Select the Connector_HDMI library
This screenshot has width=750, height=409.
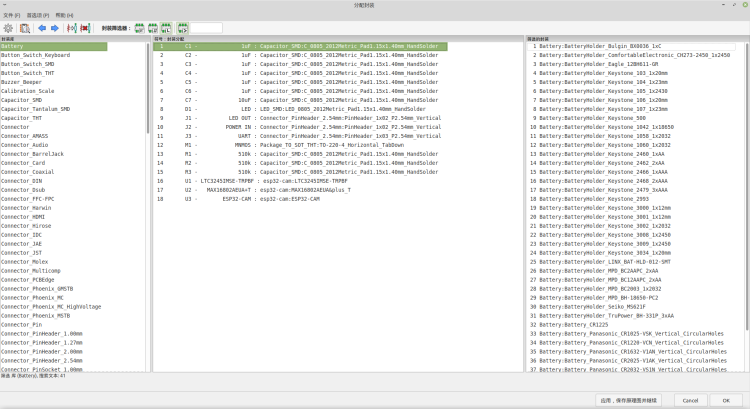tap(22, 217)
